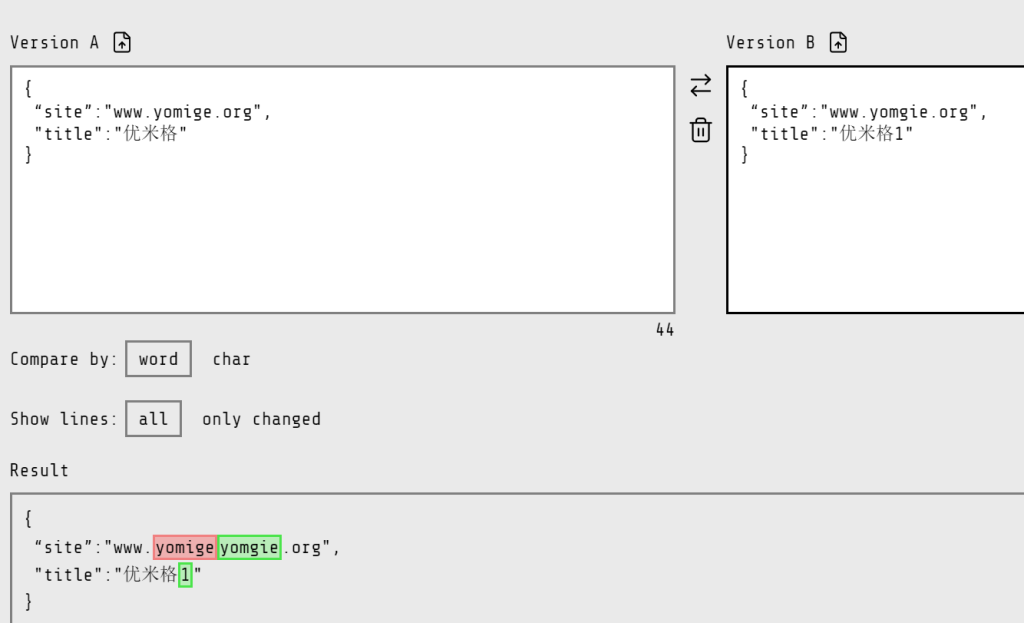Switch compare mode to char
Viewport: 1024px width, 623px height.
(231, 359)
